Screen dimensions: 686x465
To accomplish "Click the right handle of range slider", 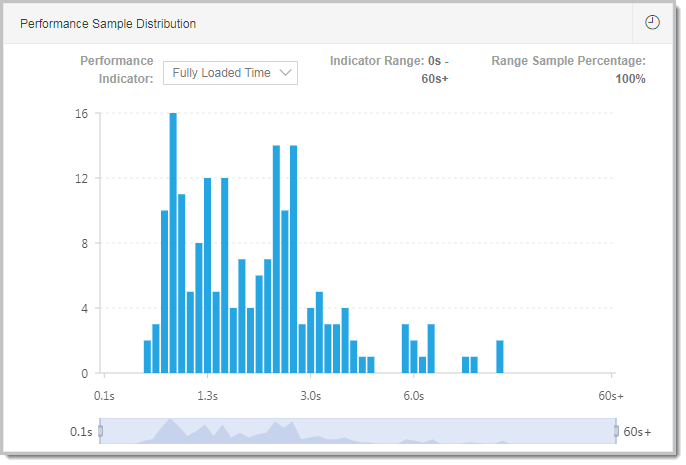I will tap(617, 431).
